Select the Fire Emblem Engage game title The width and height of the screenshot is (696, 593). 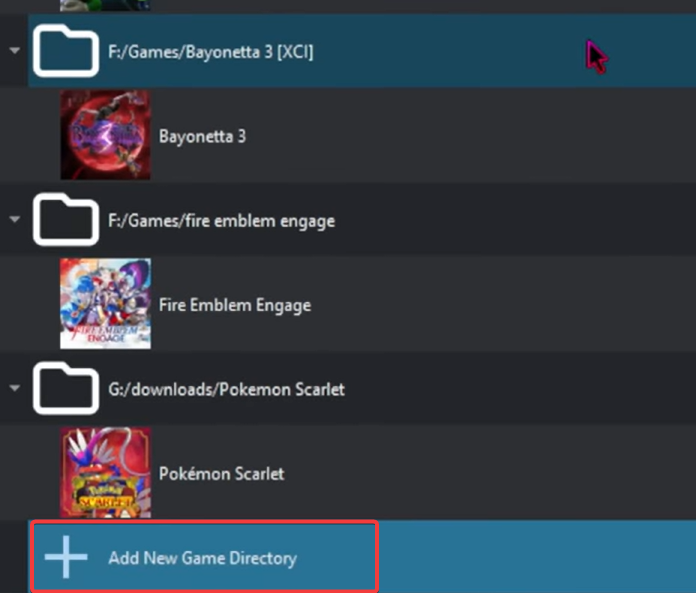tap(235, 305)
